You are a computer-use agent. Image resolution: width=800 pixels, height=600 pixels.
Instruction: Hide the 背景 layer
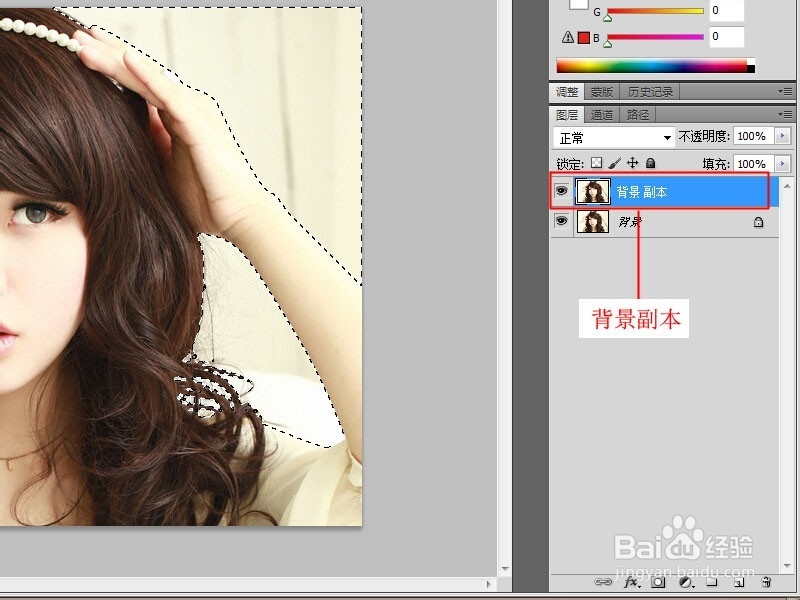click(x=561, y=221)
